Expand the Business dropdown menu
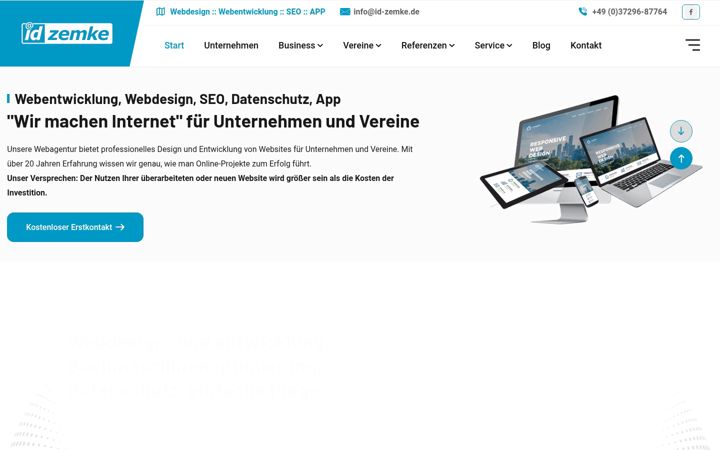Image resolution: width=720 pixels, height=450 pixels. coord(300,45)
